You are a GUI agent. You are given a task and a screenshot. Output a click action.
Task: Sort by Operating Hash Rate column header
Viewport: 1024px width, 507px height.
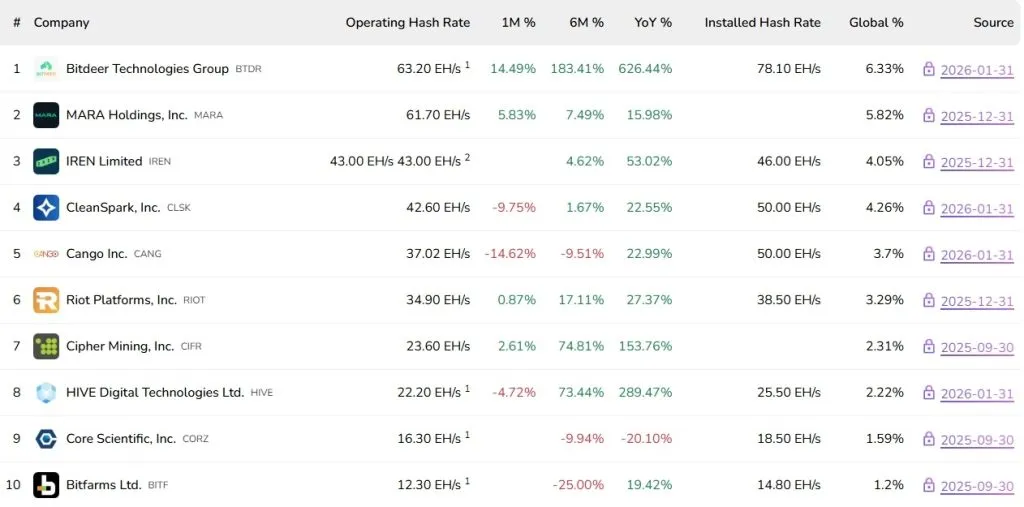coord(407,22)
